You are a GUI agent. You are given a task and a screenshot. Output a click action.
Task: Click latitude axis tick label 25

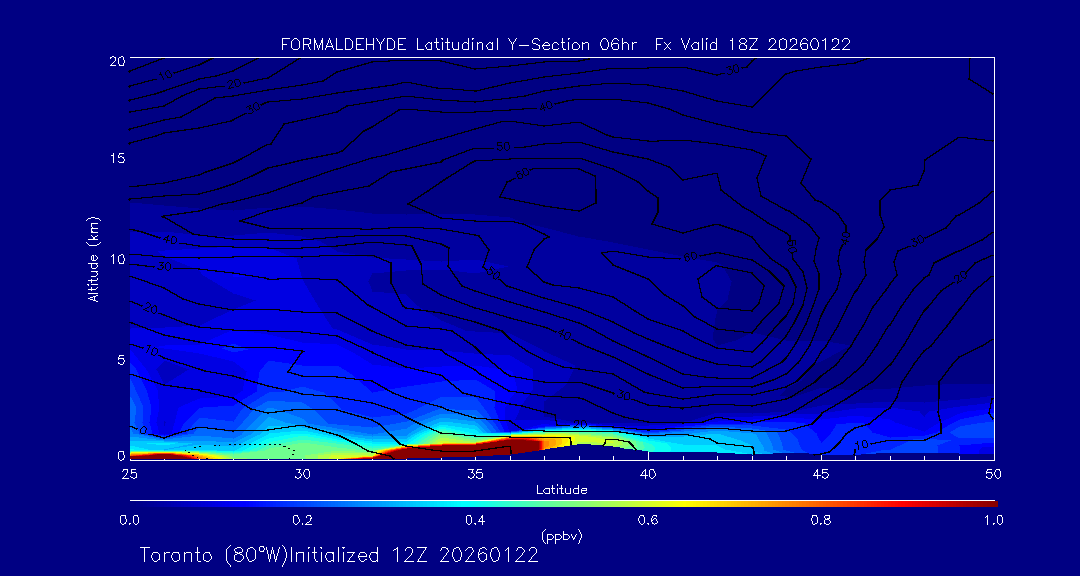[x=127, y=474]
